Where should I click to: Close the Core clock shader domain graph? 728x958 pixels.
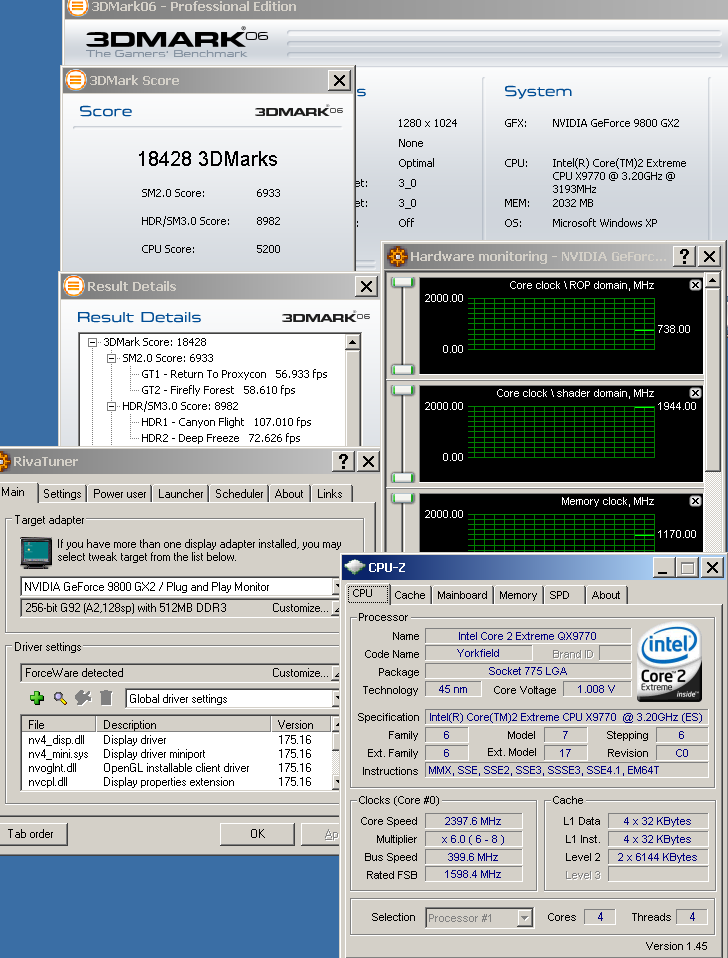click(x=695, y=393)
